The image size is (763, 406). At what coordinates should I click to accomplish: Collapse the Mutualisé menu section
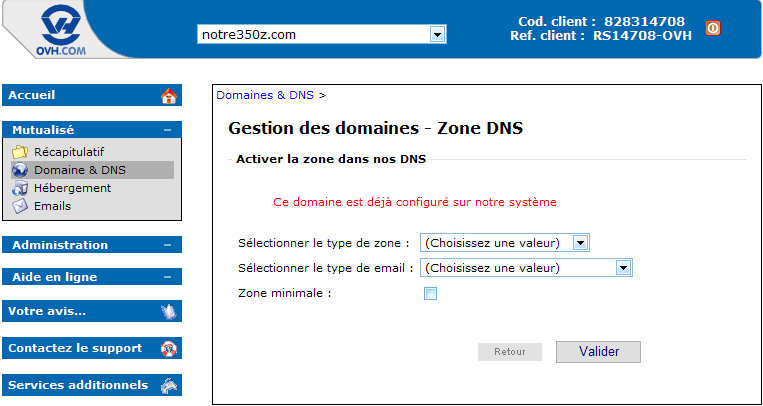168,130
